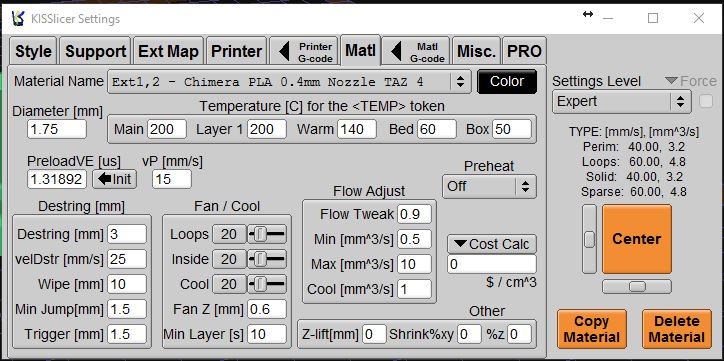Click the PreloadVE [us] field
This screenshot has height=361, width=724.
(x=57, y=179)
